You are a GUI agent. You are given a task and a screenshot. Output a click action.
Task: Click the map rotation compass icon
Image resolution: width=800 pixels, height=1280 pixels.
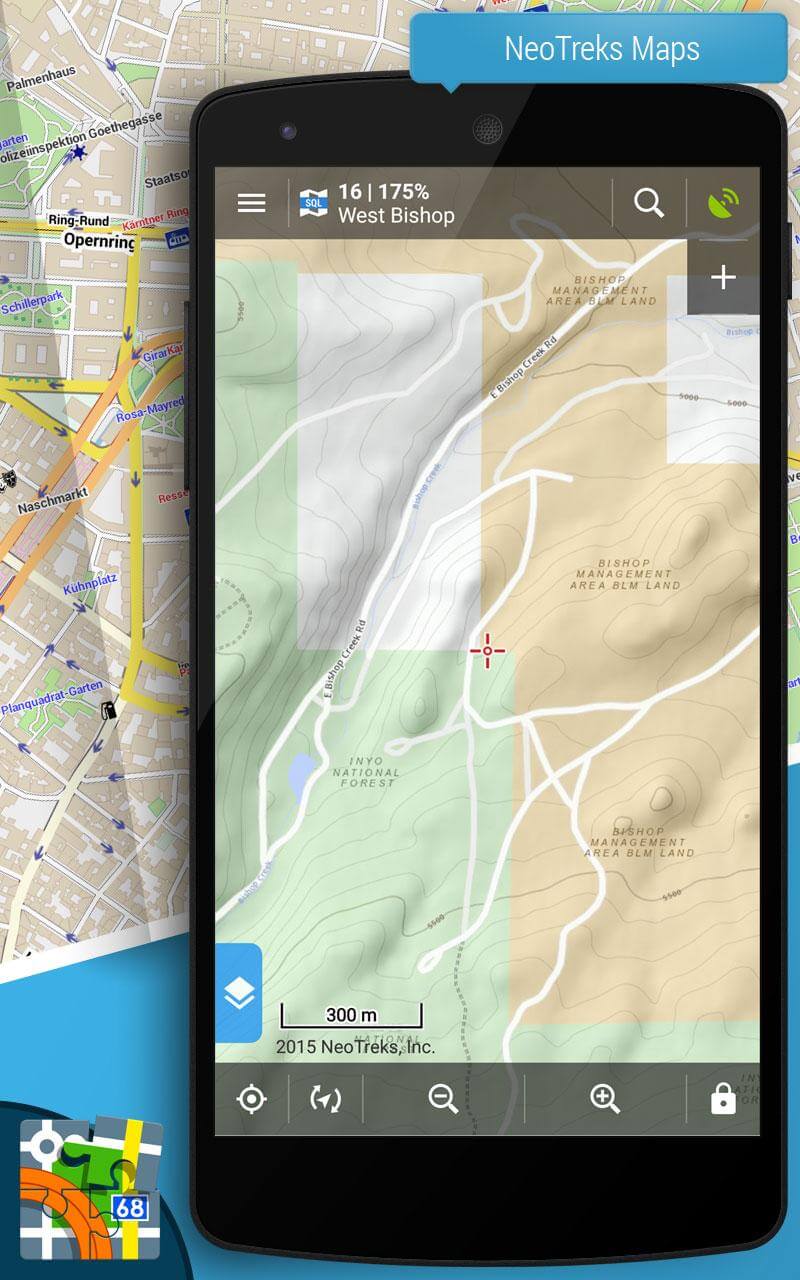325,1100
